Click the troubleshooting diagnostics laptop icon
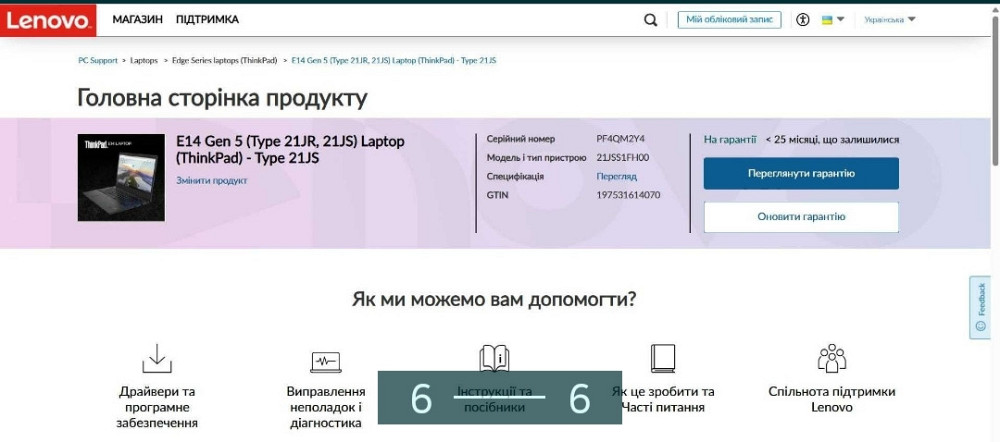The width and height of the screenshot is (1000, 442). pyautogui.click(x=326, y=362)
